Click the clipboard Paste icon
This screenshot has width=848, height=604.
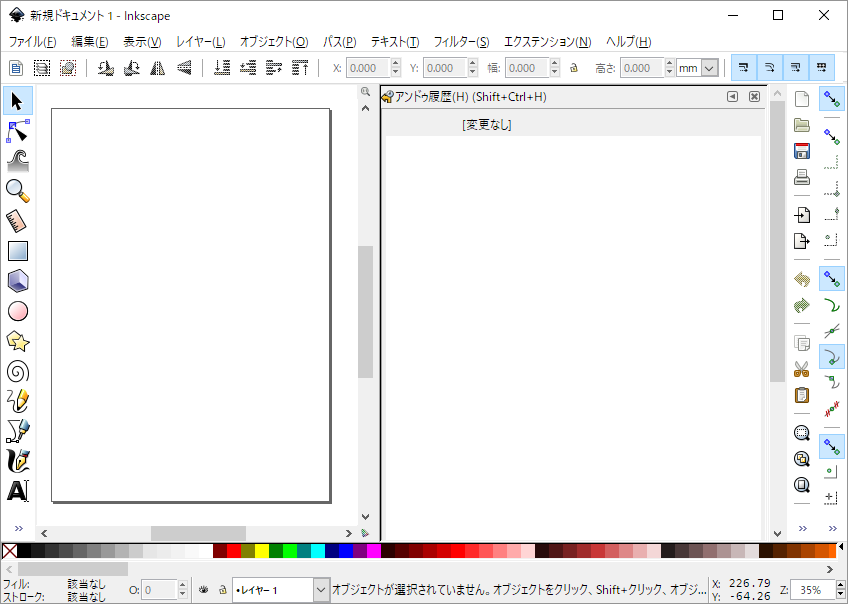click(801, 395)
